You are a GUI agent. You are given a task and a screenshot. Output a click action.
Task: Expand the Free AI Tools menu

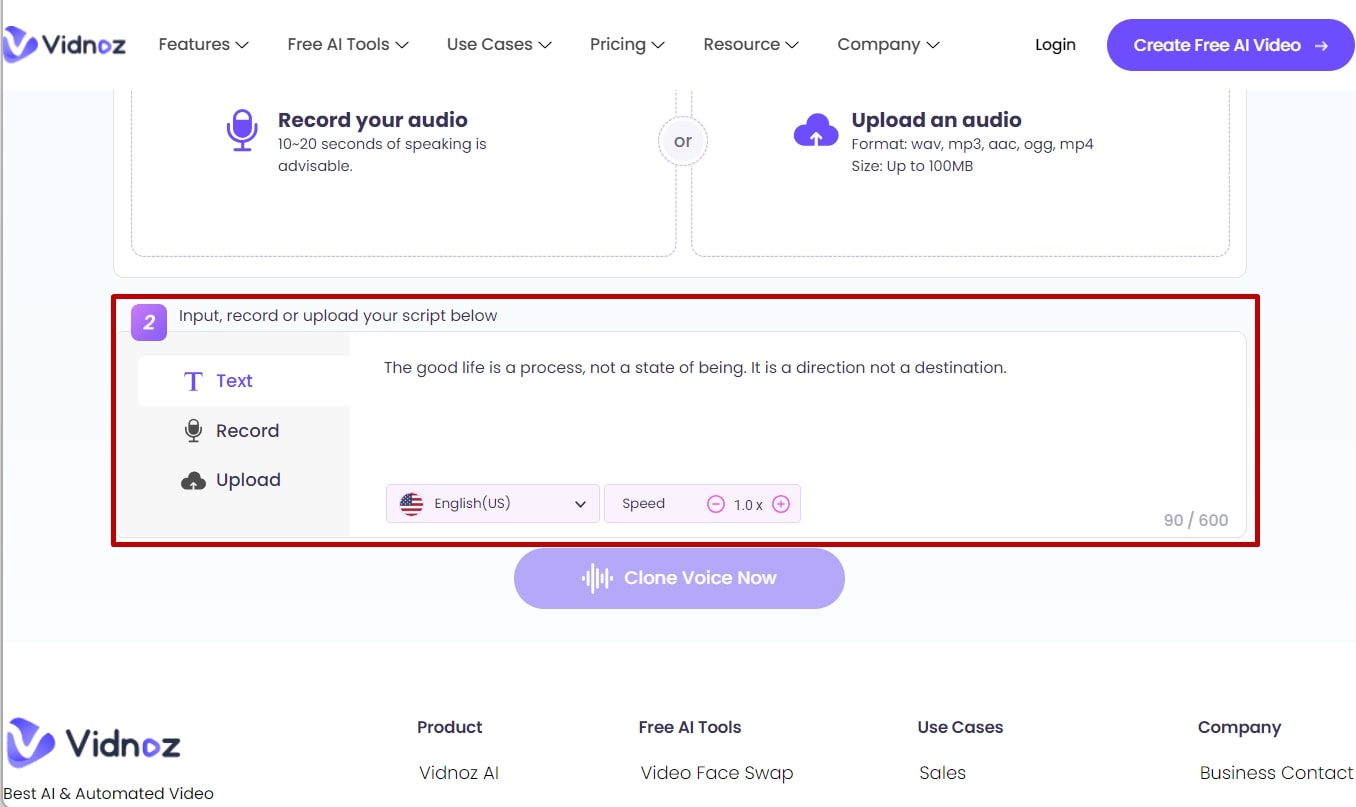tap(348, 45)
